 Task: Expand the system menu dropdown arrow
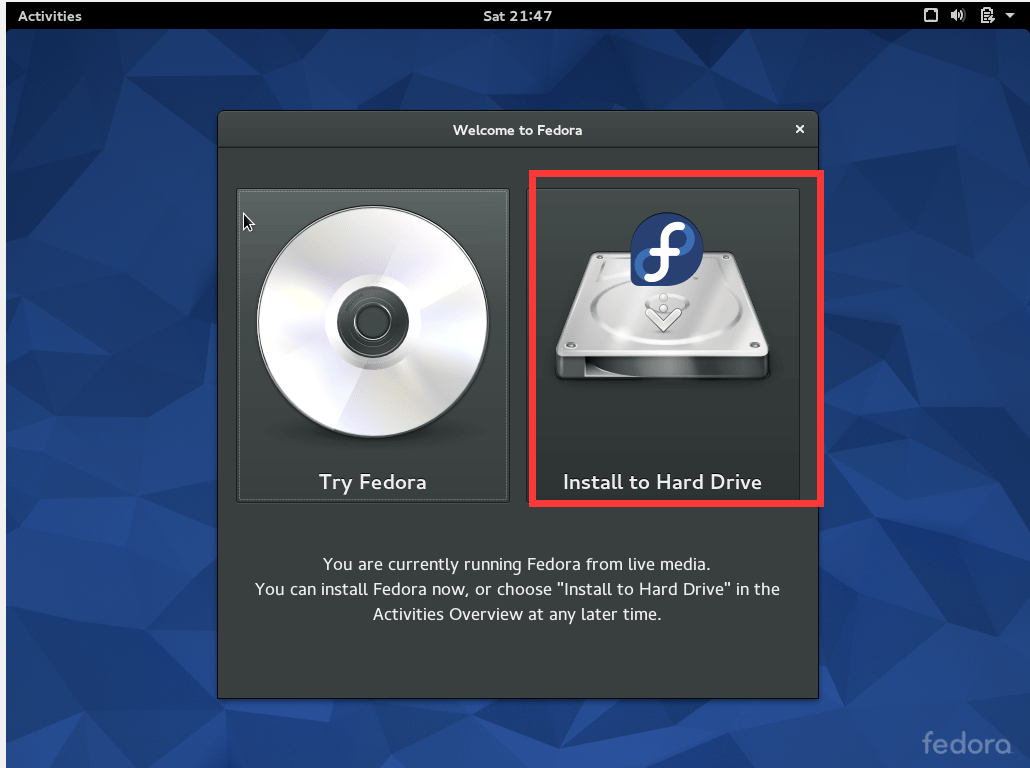coord(1009,16)
